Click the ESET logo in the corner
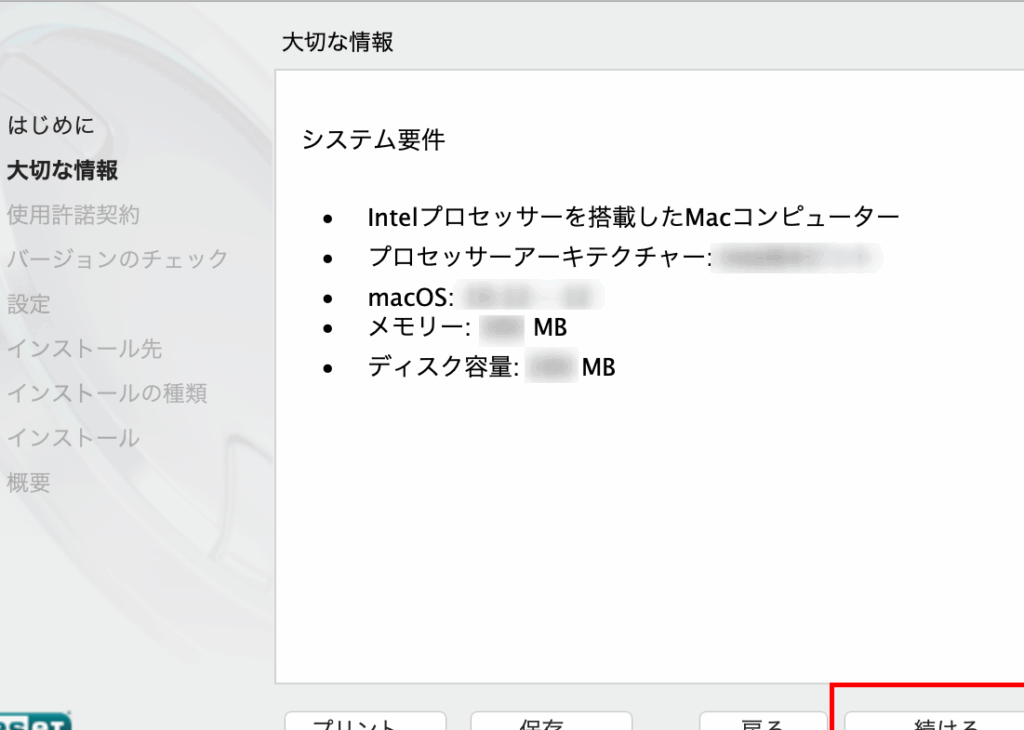The width and height of the screenshot is (1024, 730). [33, 722]
